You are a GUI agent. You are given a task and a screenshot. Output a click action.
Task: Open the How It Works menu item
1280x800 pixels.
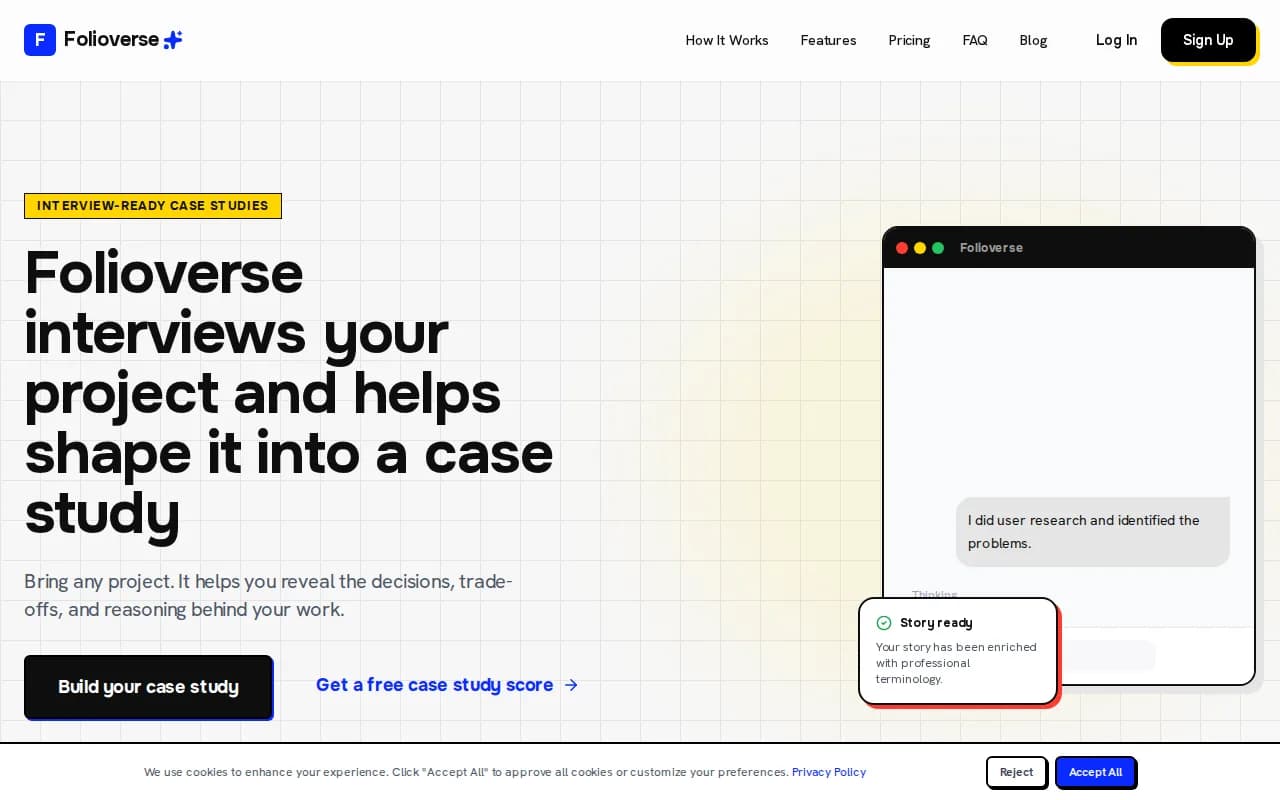727,40
